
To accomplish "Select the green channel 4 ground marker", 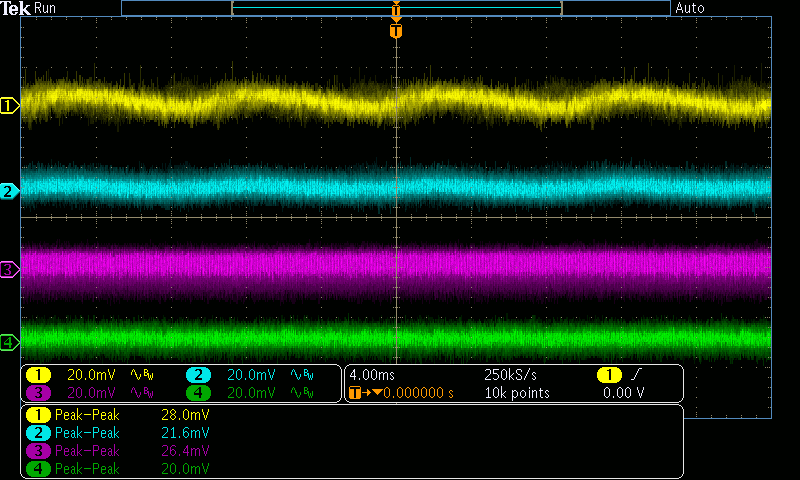I will coord(9,343).
